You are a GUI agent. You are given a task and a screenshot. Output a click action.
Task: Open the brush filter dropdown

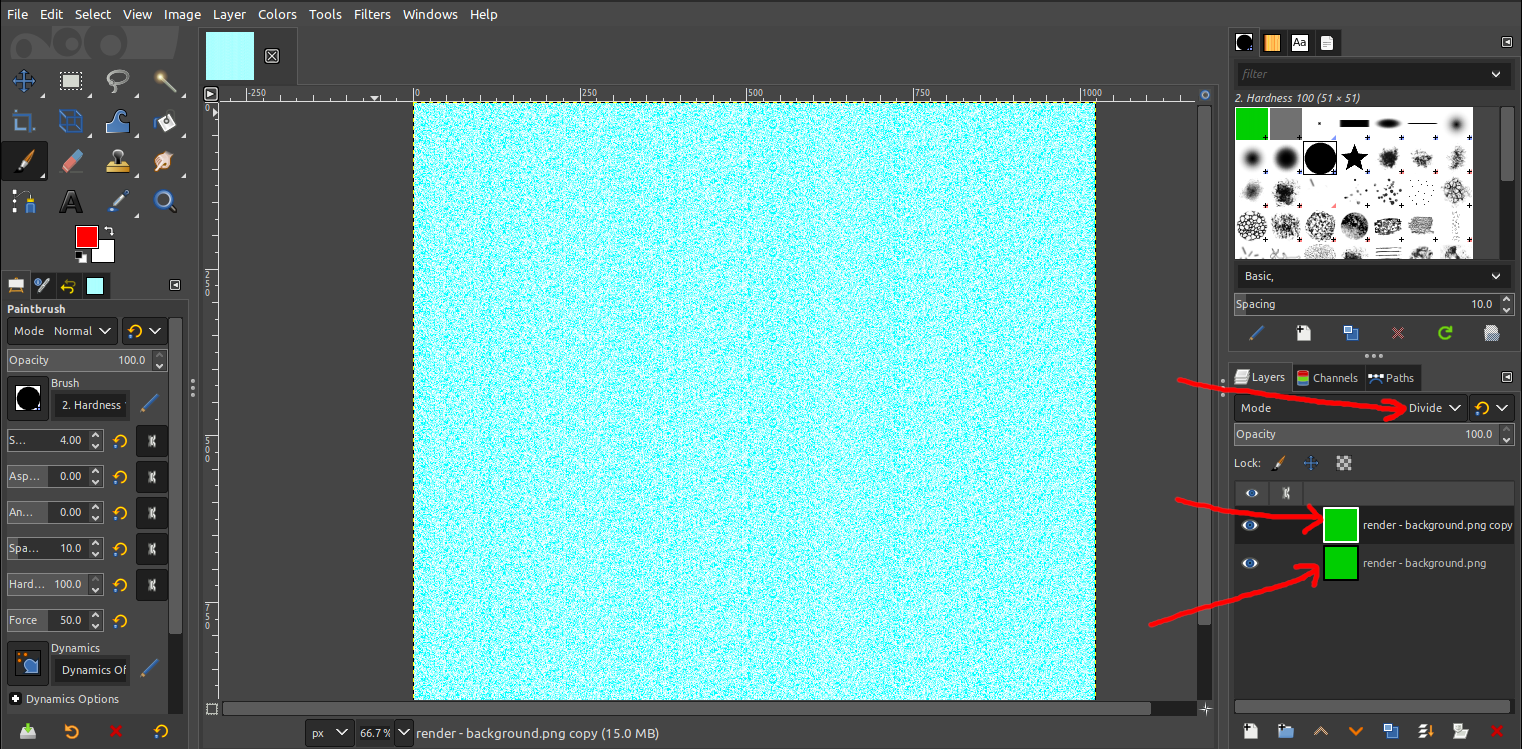[x=1496, y=74]
